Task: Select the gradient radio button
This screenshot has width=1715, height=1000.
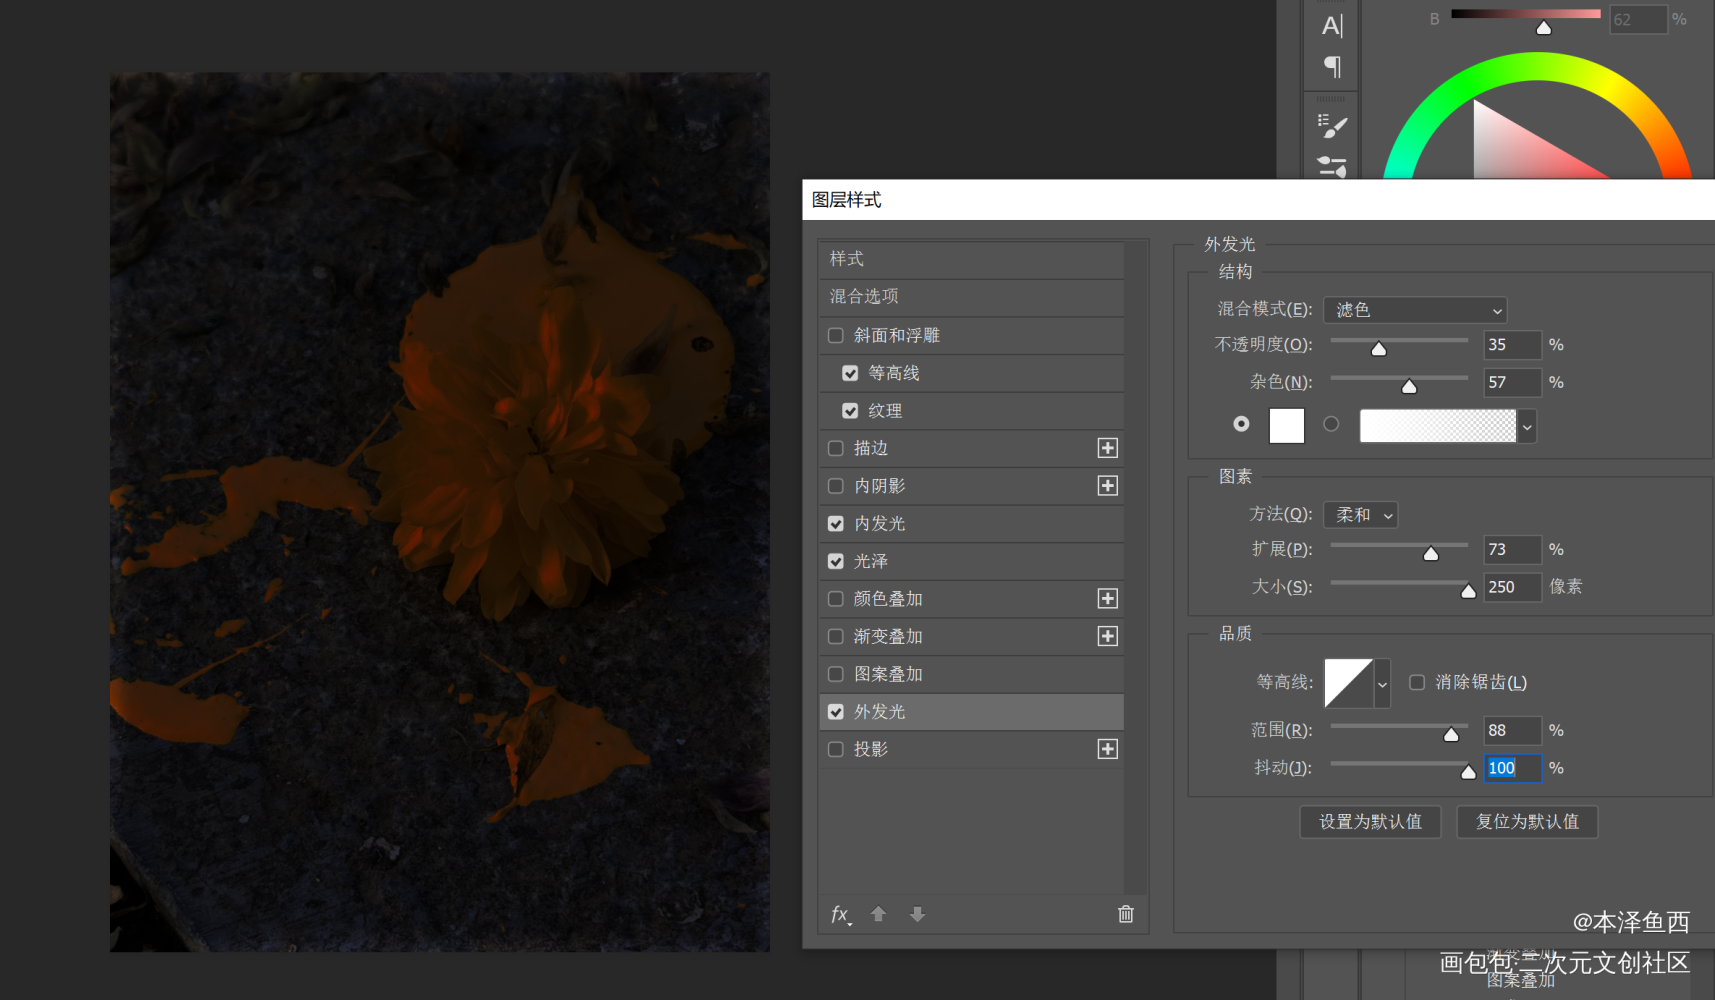Action: coord(1331,424)
